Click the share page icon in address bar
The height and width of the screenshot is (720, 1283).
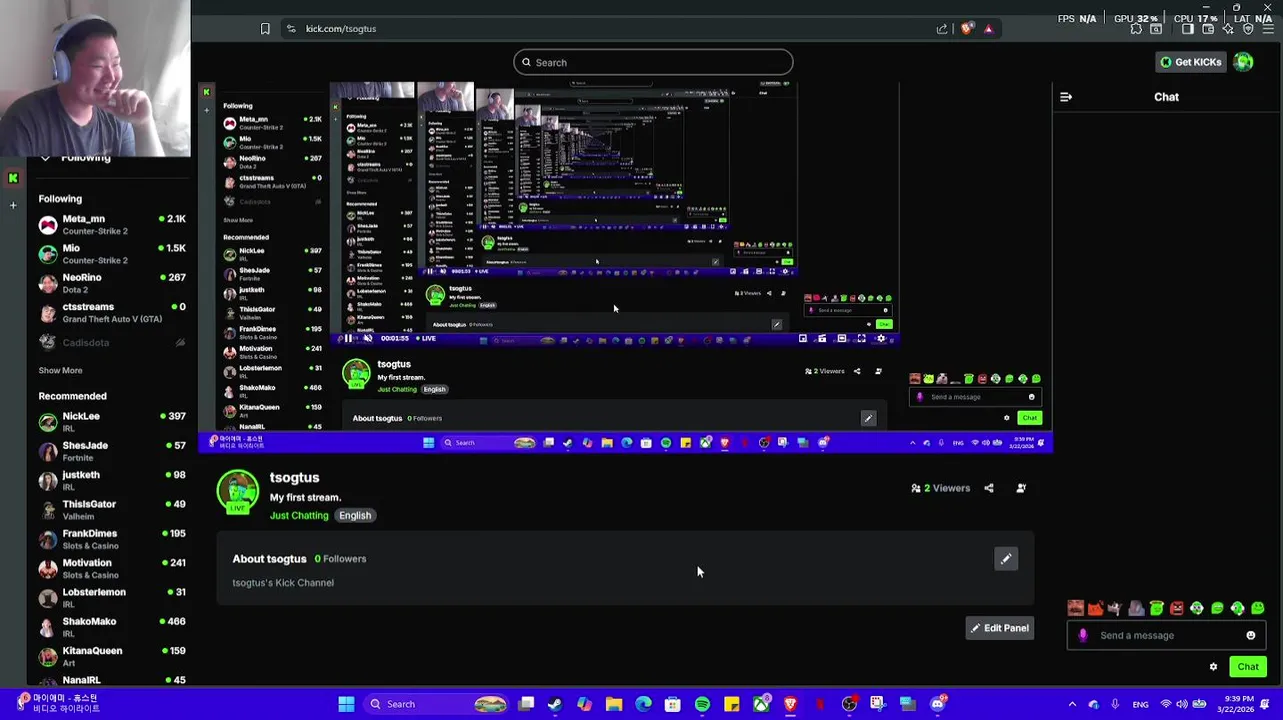tap(942, 29)
